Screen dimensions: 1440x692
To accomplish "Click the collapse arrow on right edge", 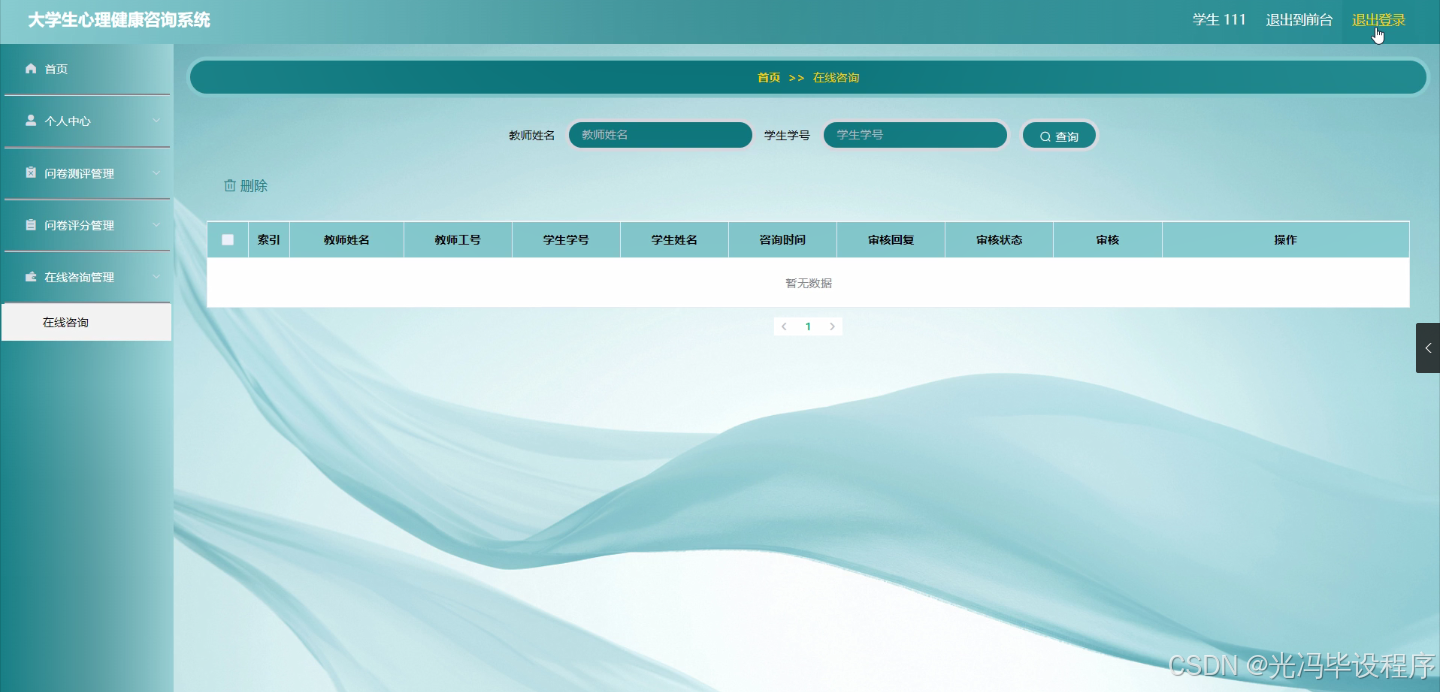I will click(x=1427, y=347).
